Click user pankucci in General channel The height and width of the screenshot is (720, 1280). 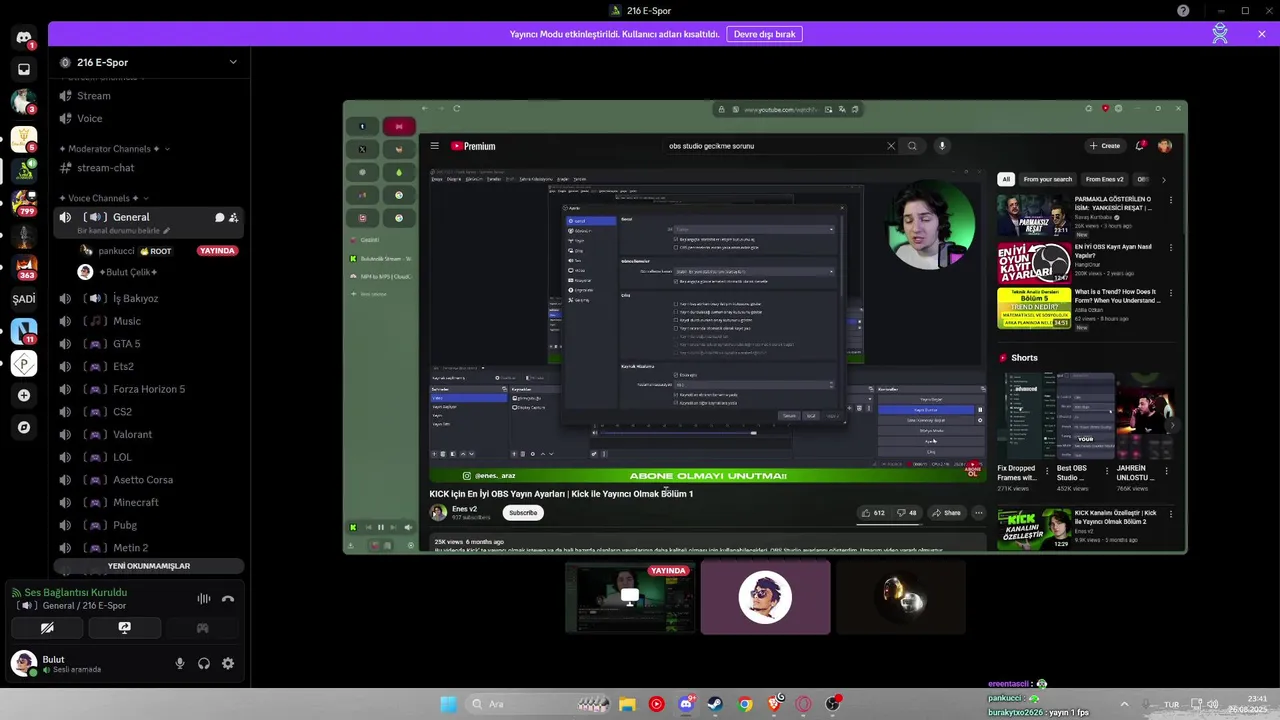[158, 251]
